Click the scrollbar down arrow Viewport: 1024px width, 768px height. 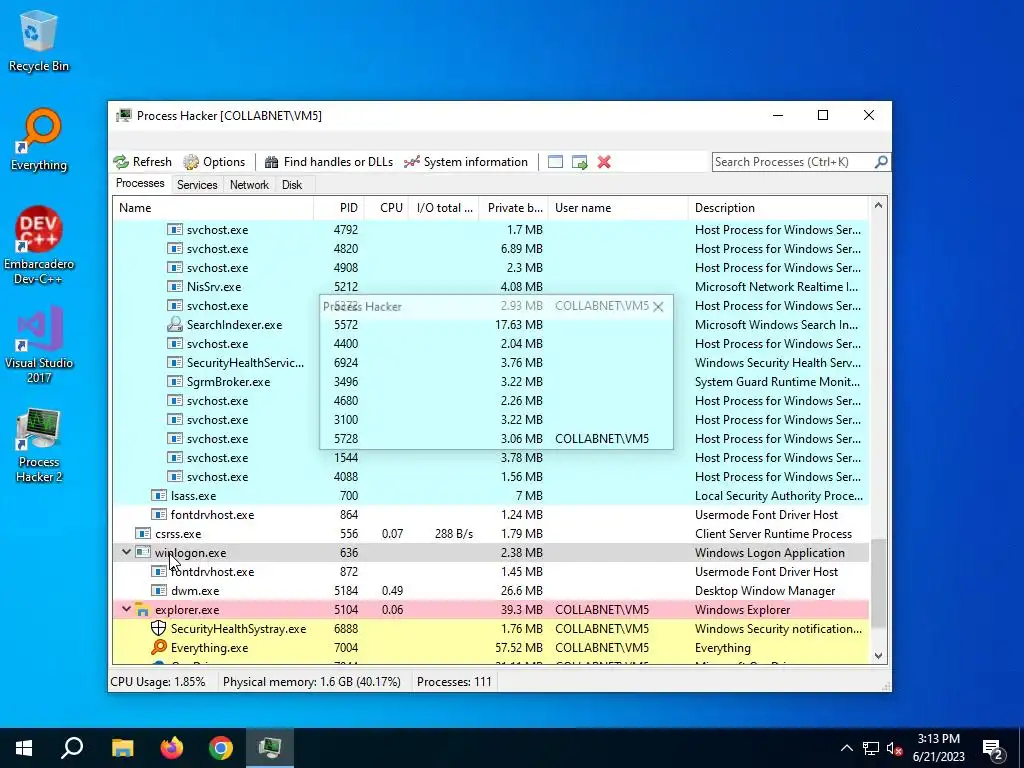tap(878, 656)
